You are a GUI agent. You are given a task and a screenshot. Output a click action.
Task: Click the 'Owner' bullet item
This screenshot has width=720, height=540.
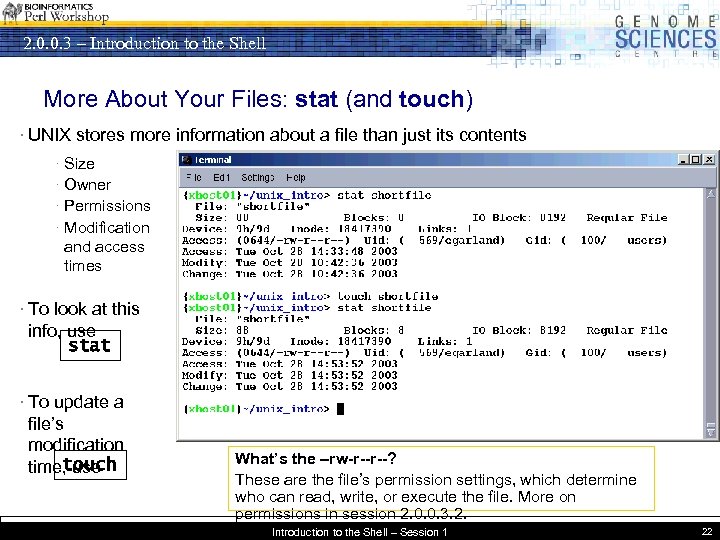click(87, 185)
